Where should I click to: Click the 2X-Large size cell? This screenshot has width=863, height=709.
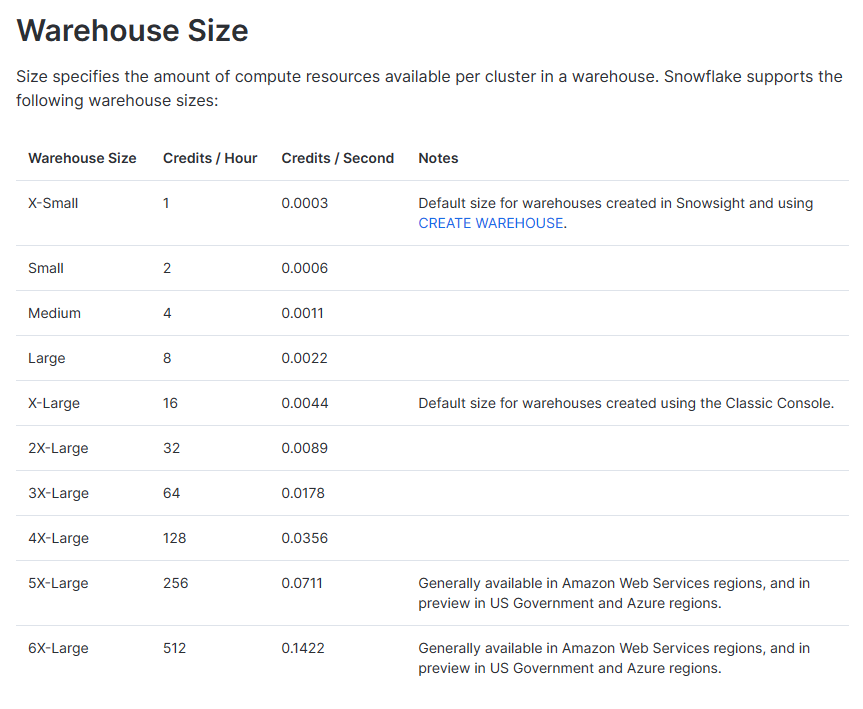tap(58, 448)
